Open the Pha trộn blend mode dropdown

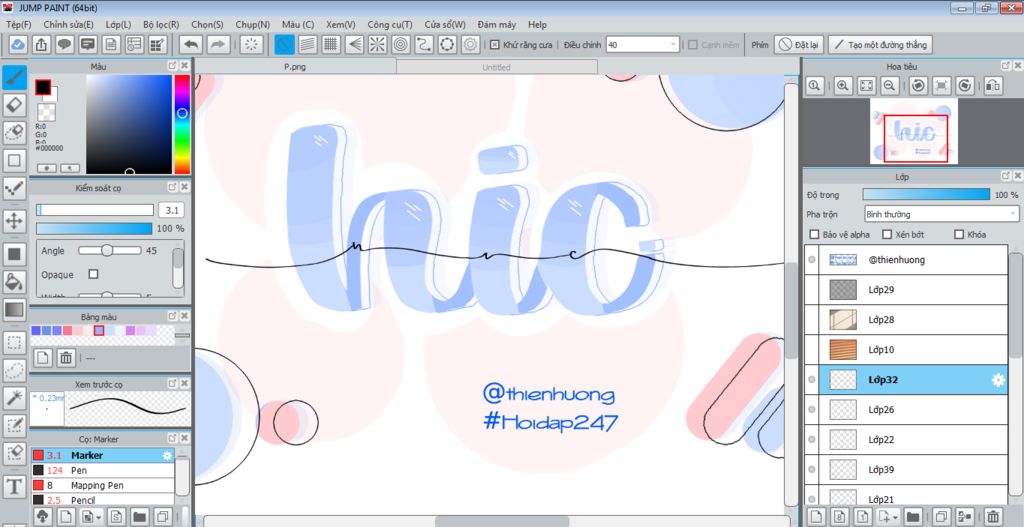(941, 214)
